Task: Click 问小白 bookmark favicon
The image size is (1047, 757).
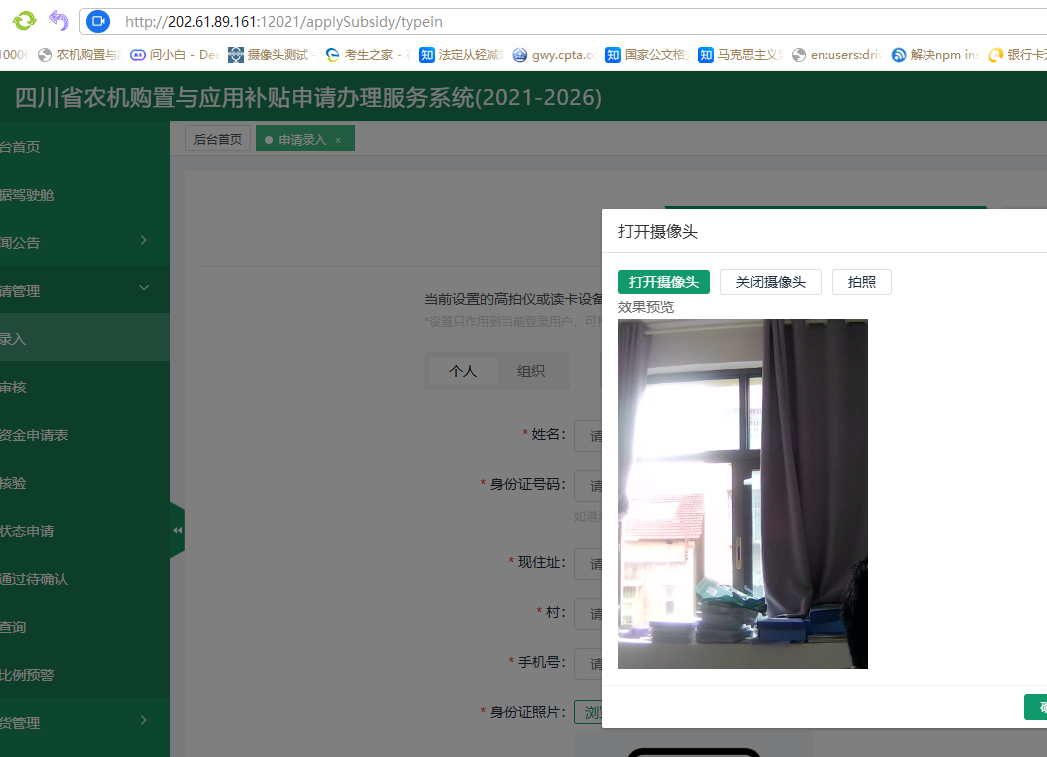Action: click(138, 55)
